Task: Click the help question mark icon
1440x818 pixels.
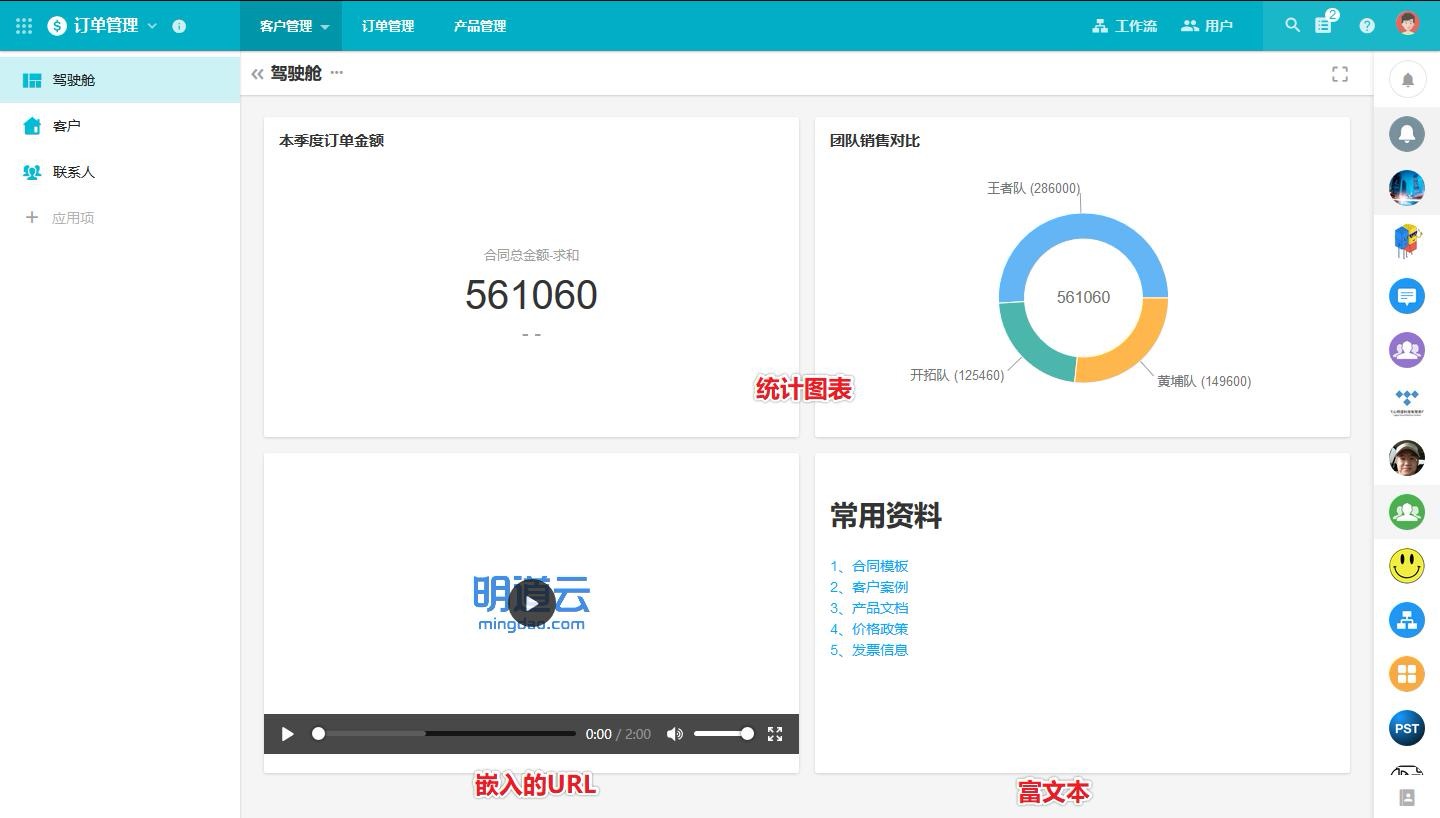Action: 1366,26
